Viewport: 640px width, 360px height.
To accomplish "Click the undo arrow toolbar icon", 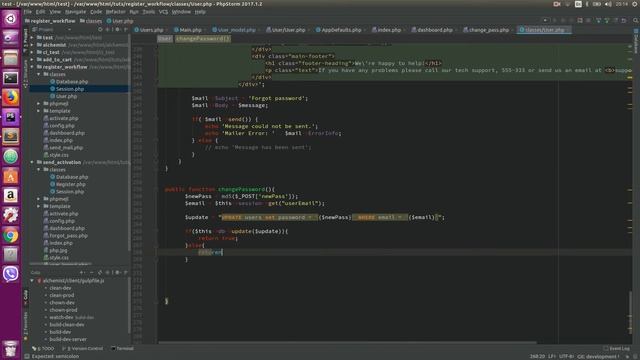I will pyautogui.click(x=624, y=20).
